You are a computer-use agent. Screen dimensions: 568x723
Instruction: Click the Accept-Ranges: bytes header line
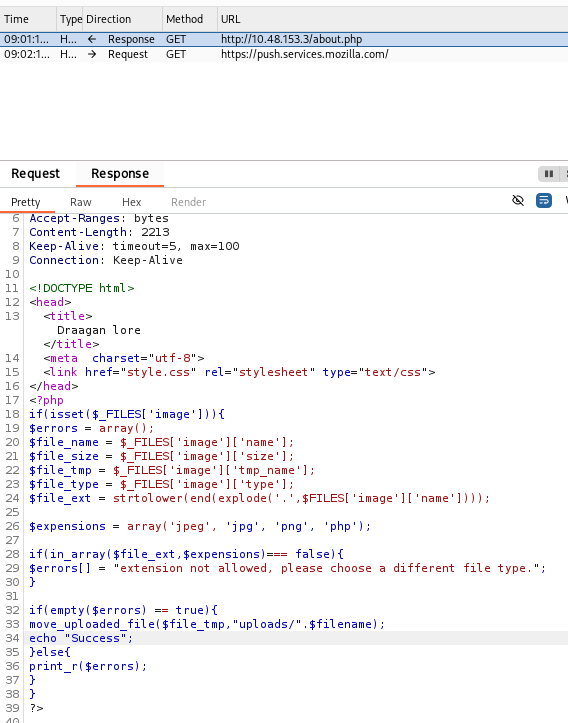pyautogui.click(x=99, y=218)
